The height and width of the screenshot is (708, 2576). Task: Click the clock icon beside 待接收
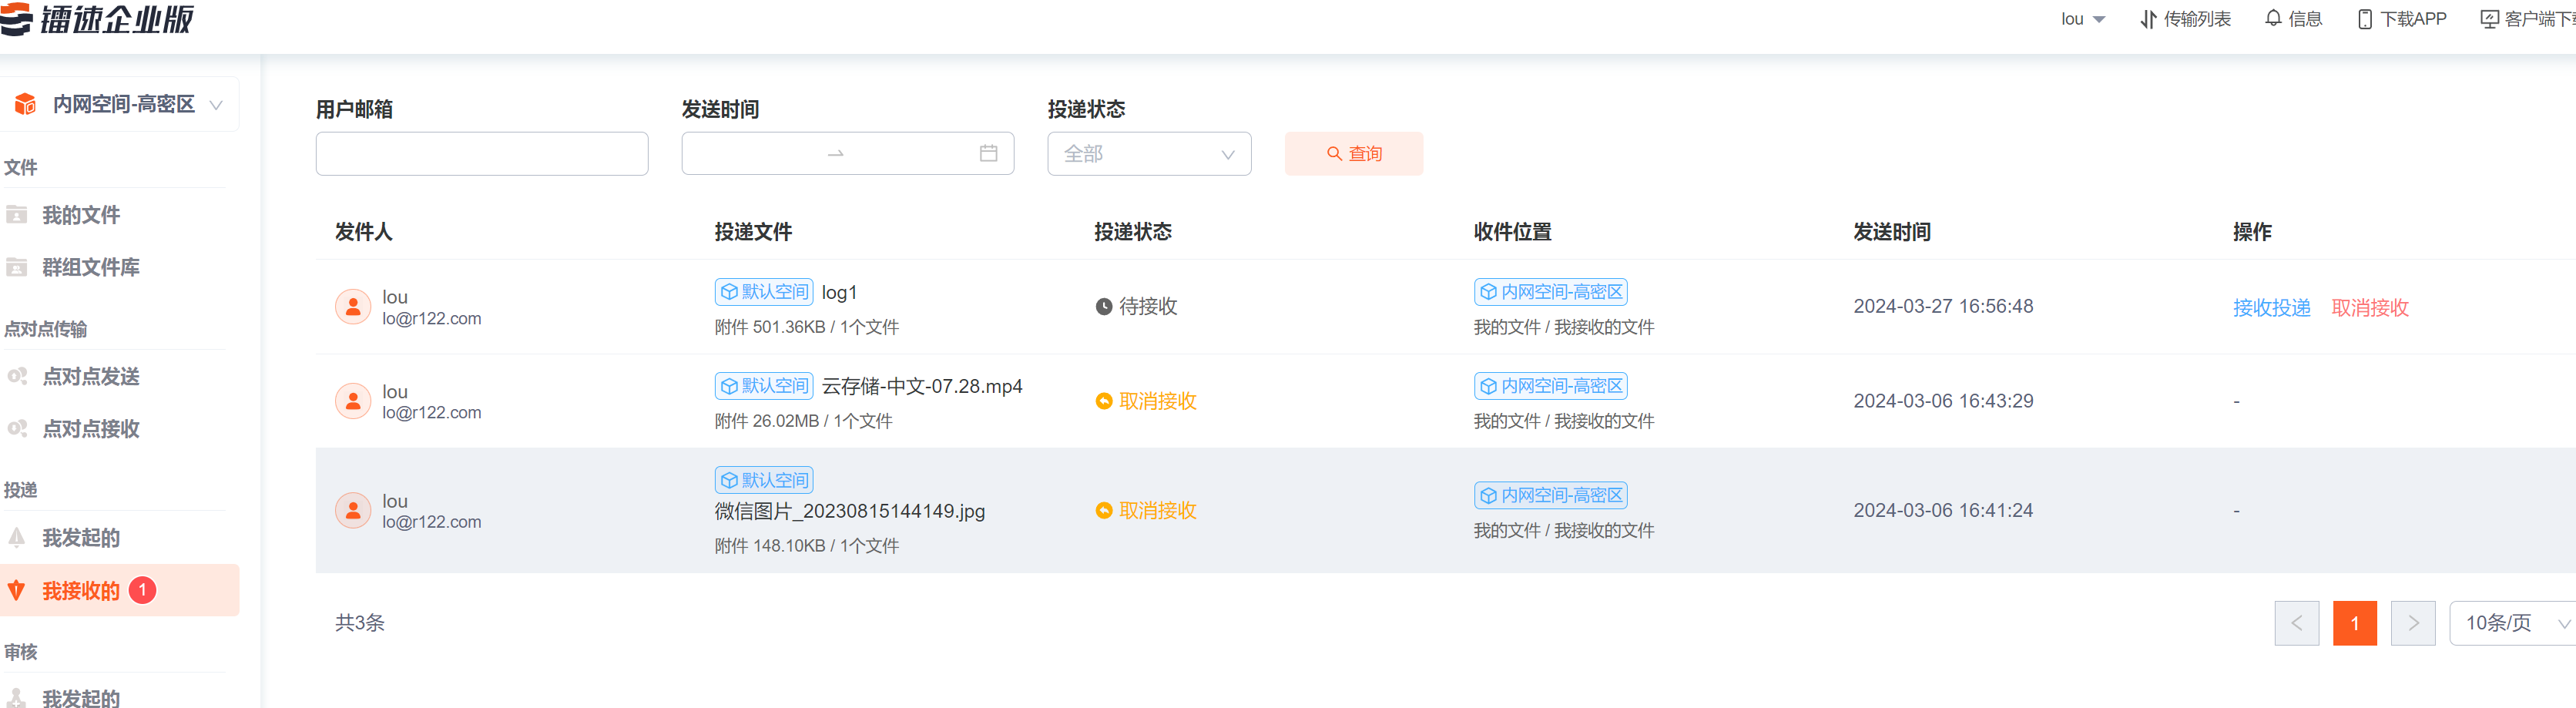[1103, 307]
